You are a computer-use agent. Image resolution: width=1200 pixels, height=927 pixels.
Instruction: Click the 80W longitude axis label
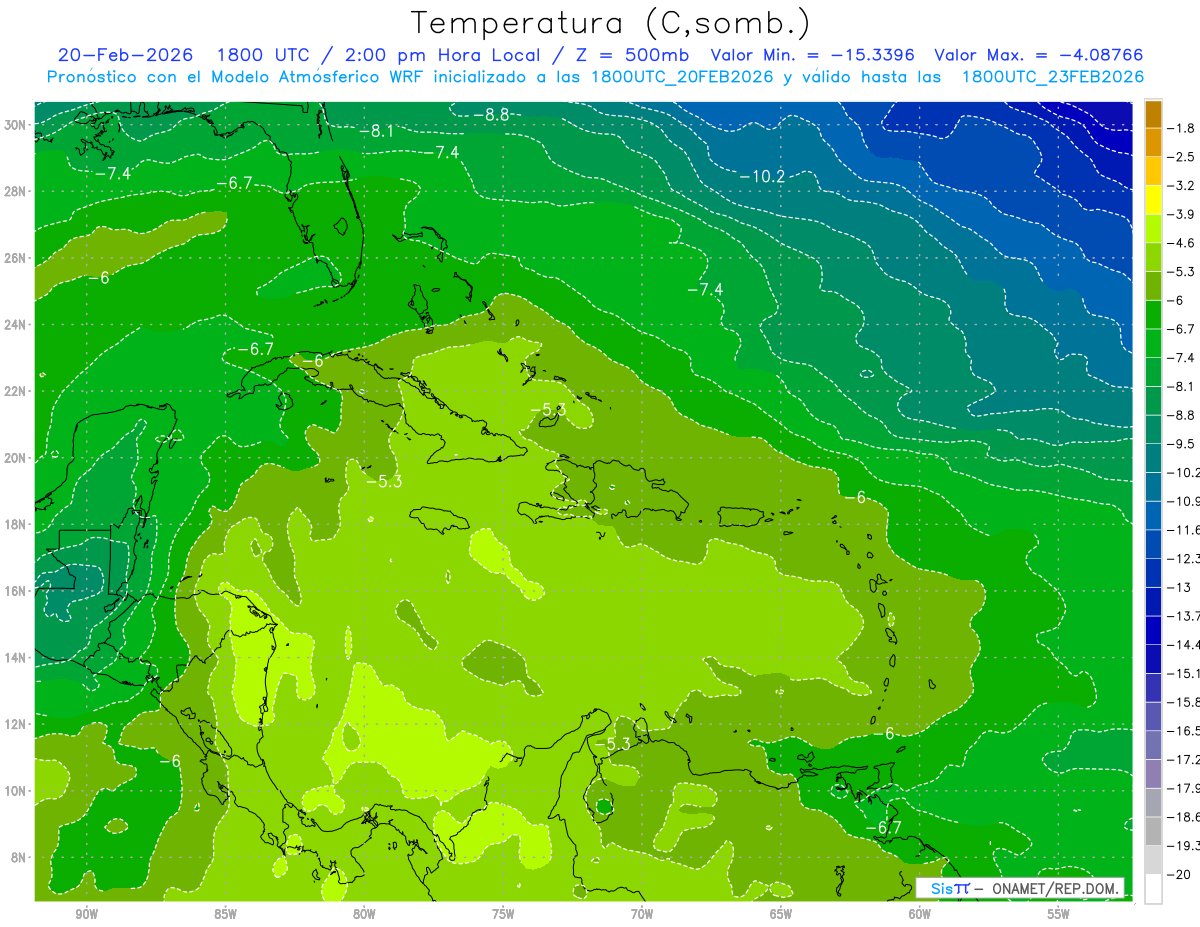(364, 914)
